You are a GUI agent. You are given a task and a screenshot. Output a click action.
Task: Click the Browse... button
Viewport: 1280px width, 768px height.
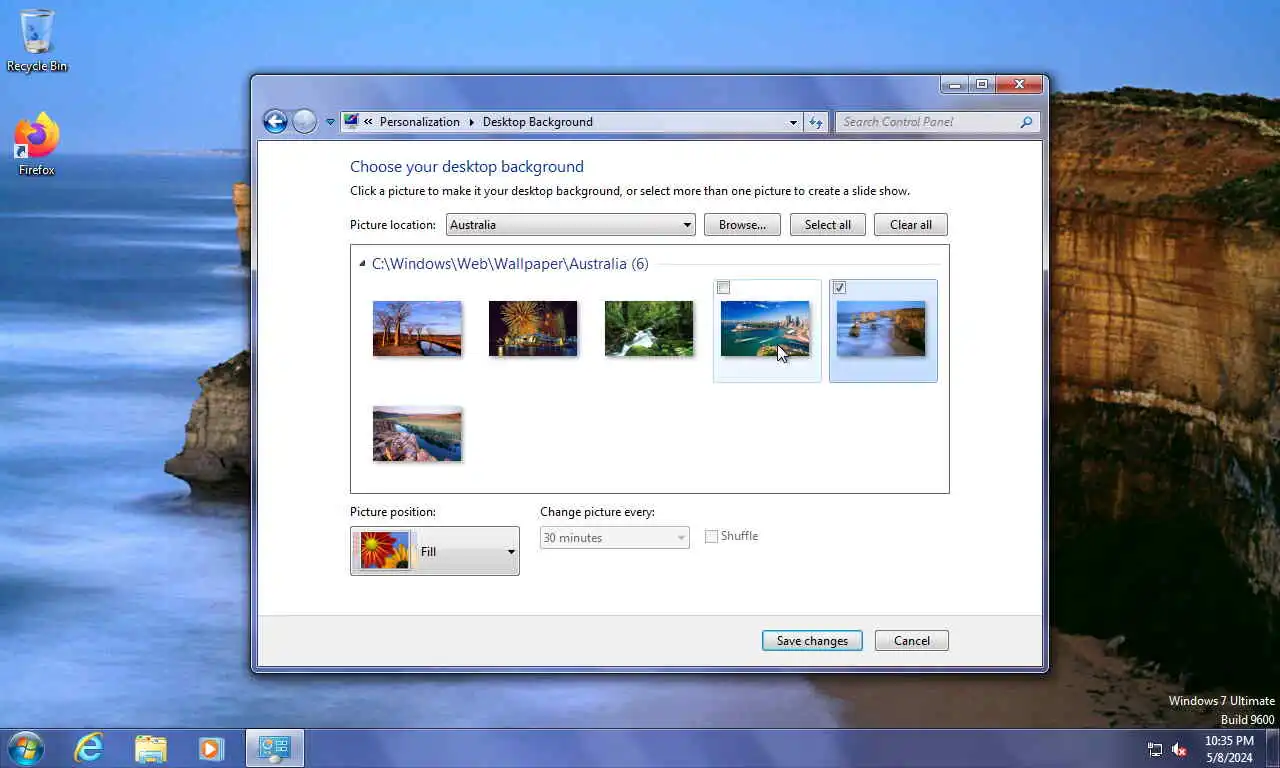tap(742, 225)
